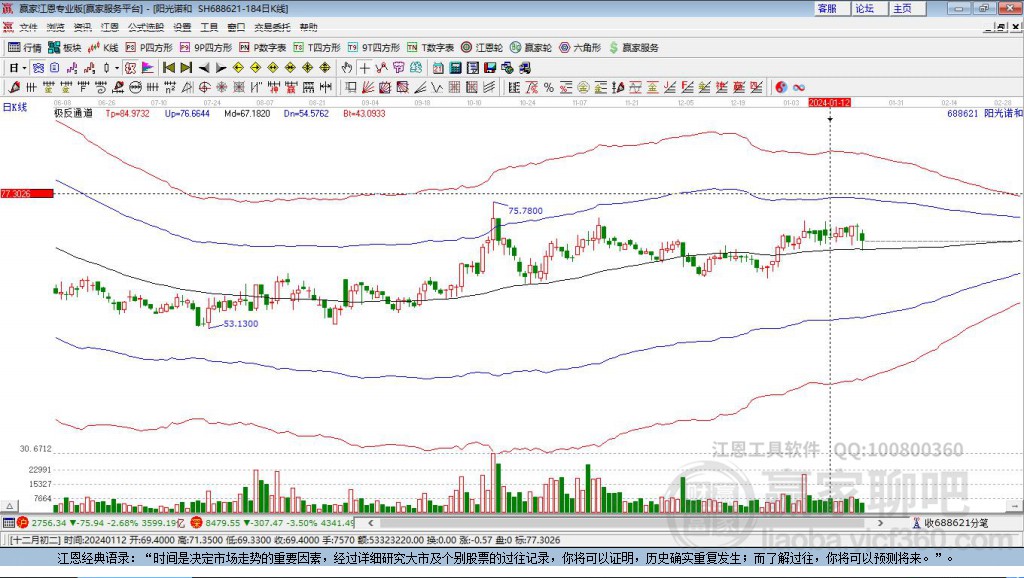Click black right arrow icon

[x=221, y=68]
